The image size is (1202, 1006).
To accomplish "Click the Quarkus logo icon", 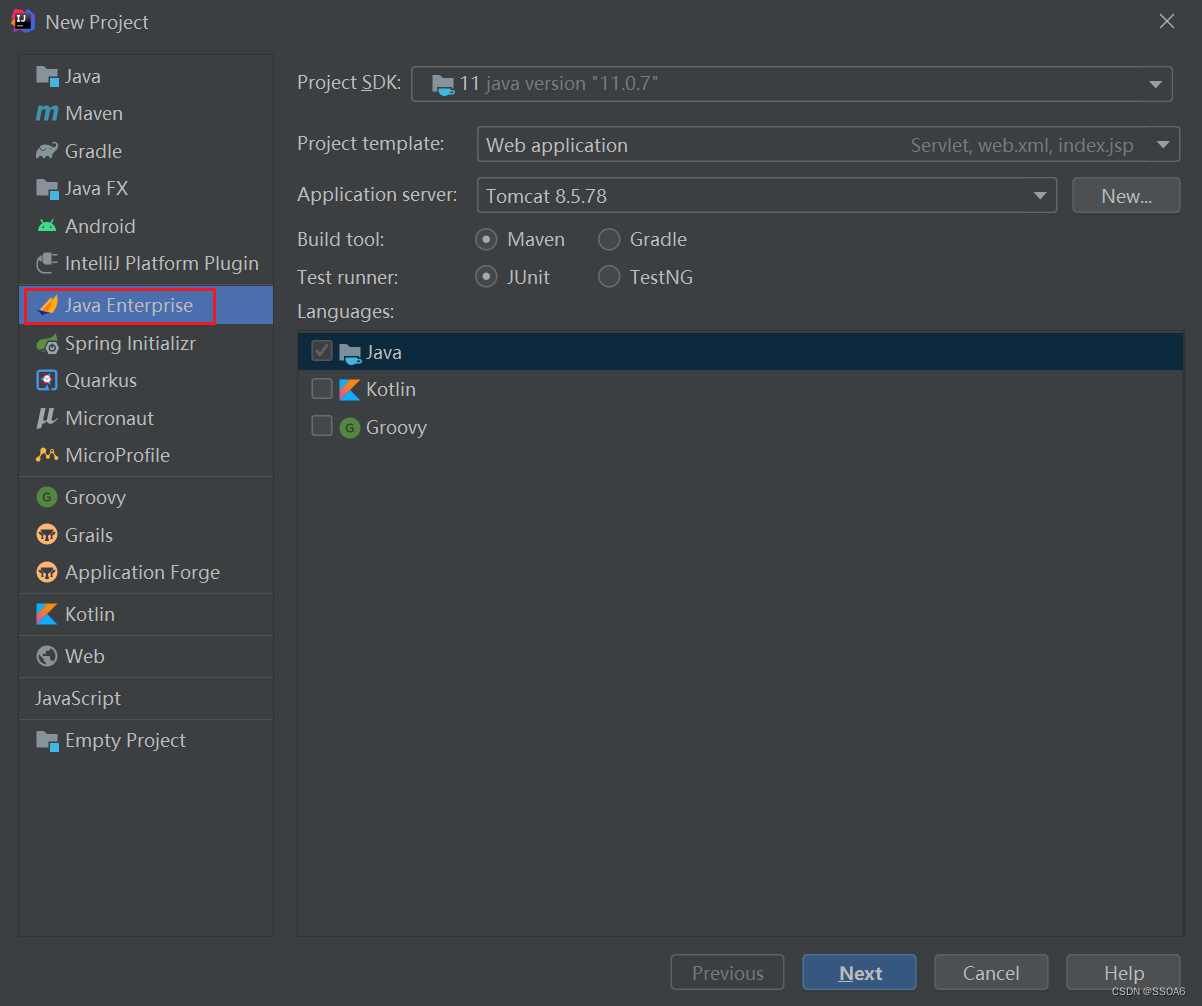I will pos(47,380).
